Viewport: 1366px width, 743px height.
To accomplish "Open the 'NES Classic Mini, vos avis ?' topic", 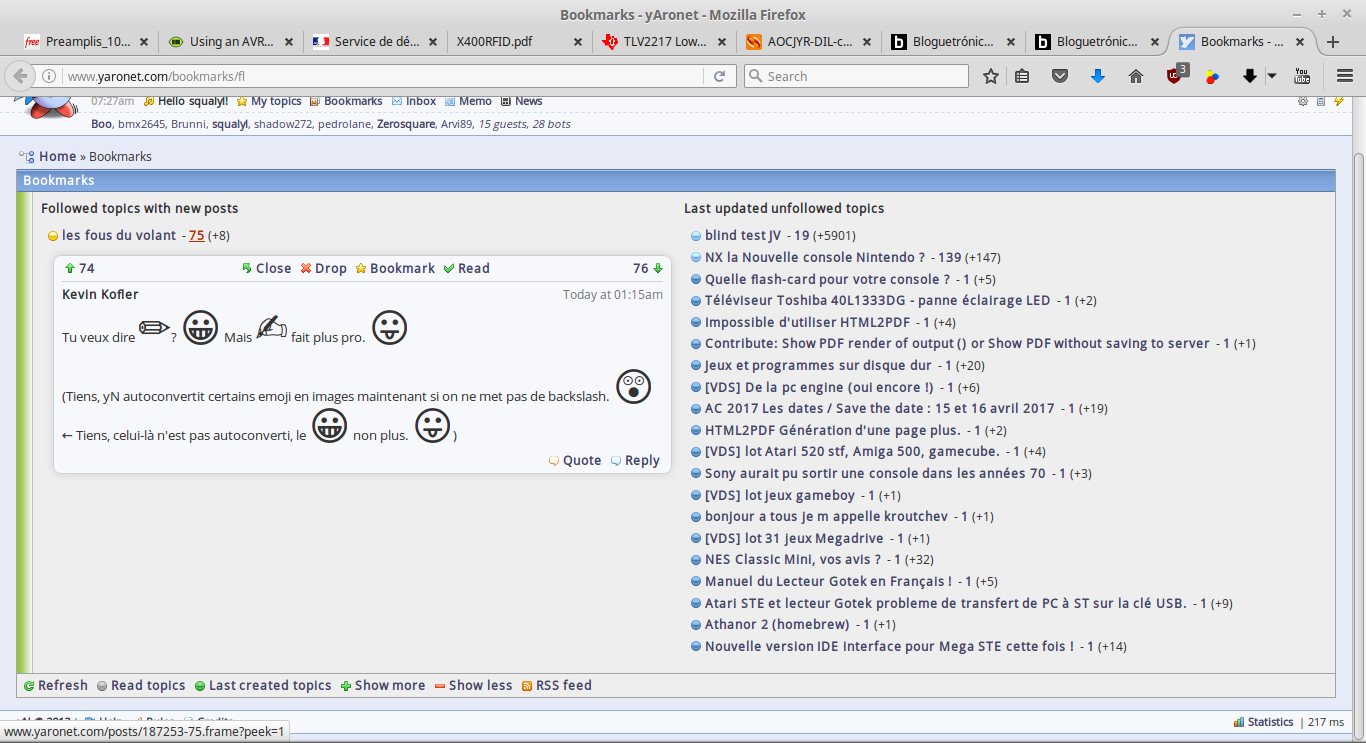I will pyautogui.click(x=792, y=559).
